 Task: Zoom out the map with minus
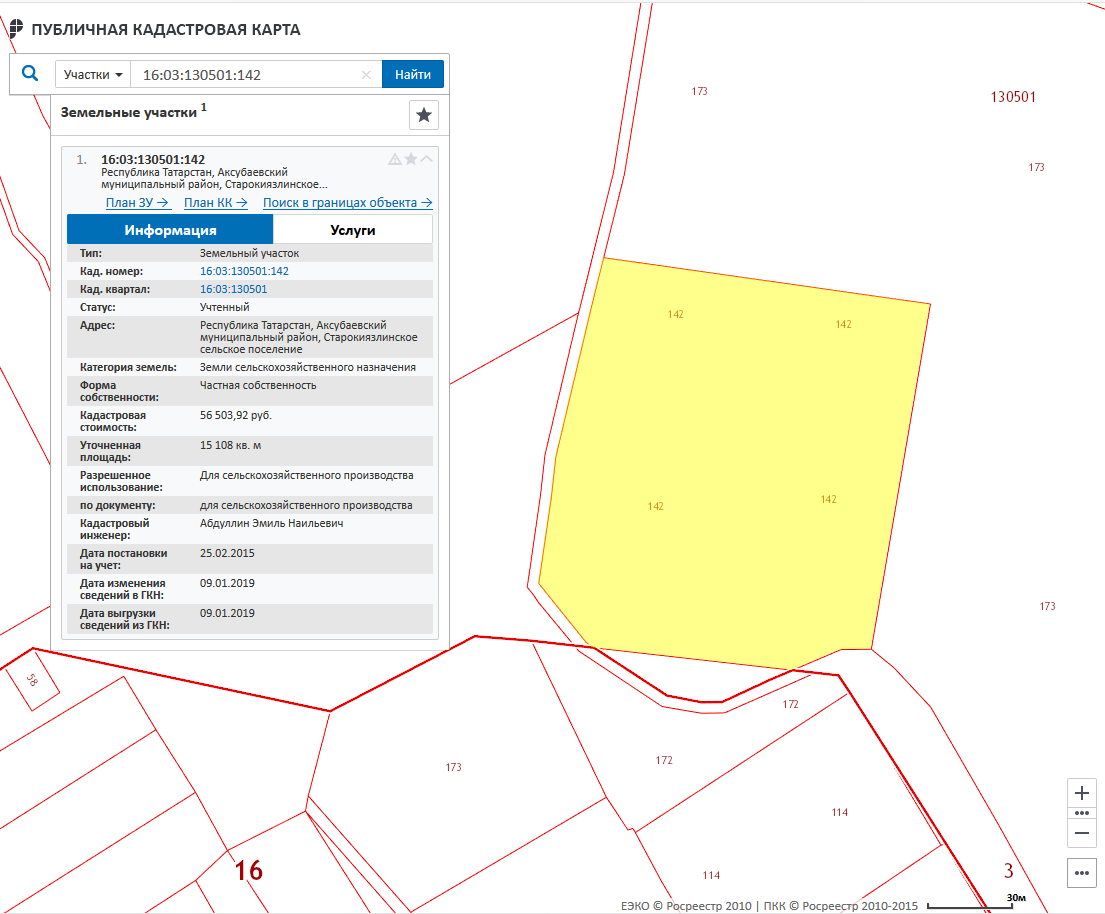pos(1081,832)
